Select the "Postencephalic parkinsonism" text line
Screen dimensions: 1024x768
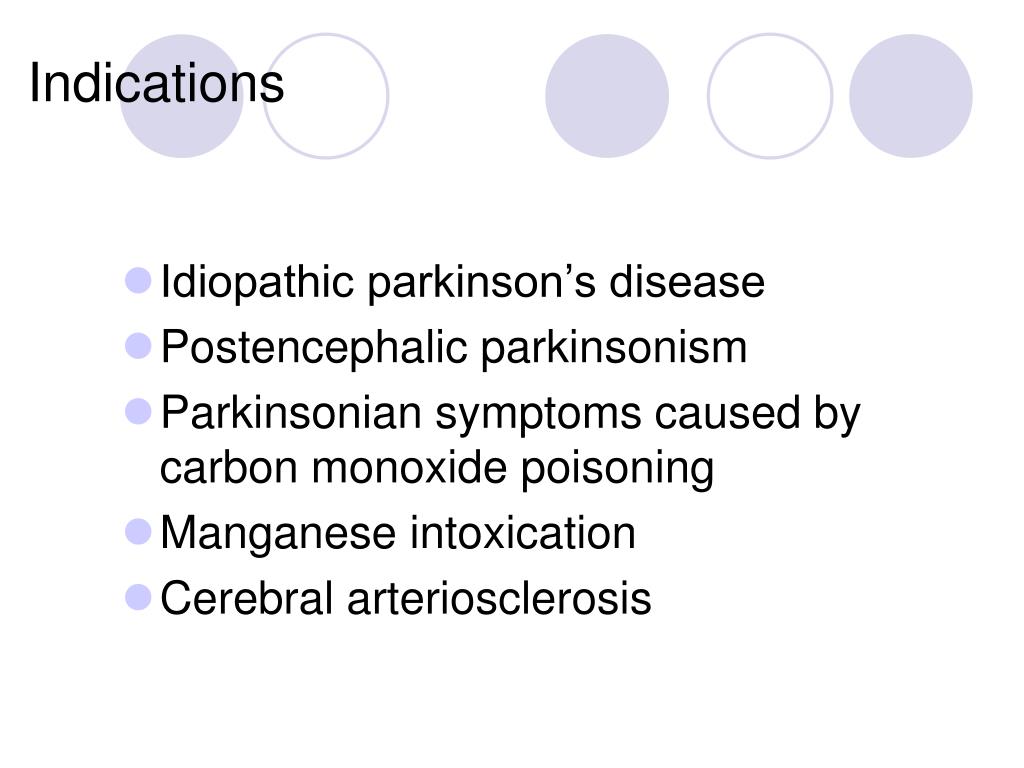point(453,348)
